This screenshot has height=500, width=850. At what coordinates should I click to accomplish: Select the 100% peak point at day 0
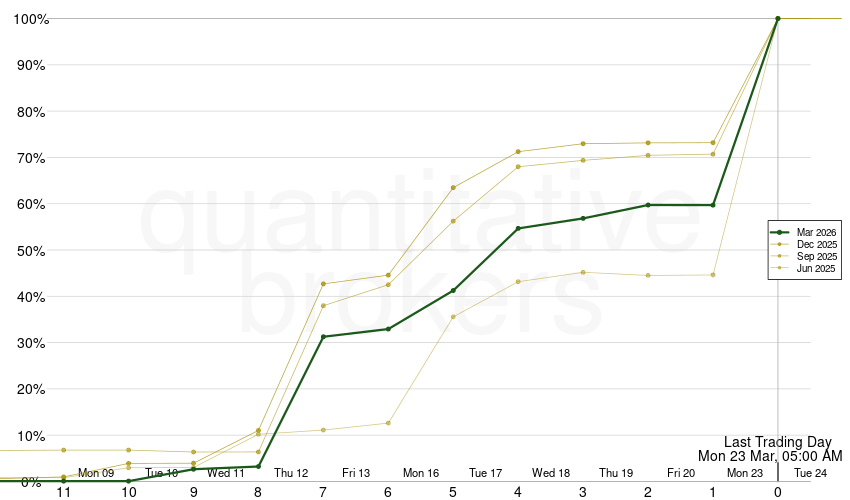click(x=778, y=18)
